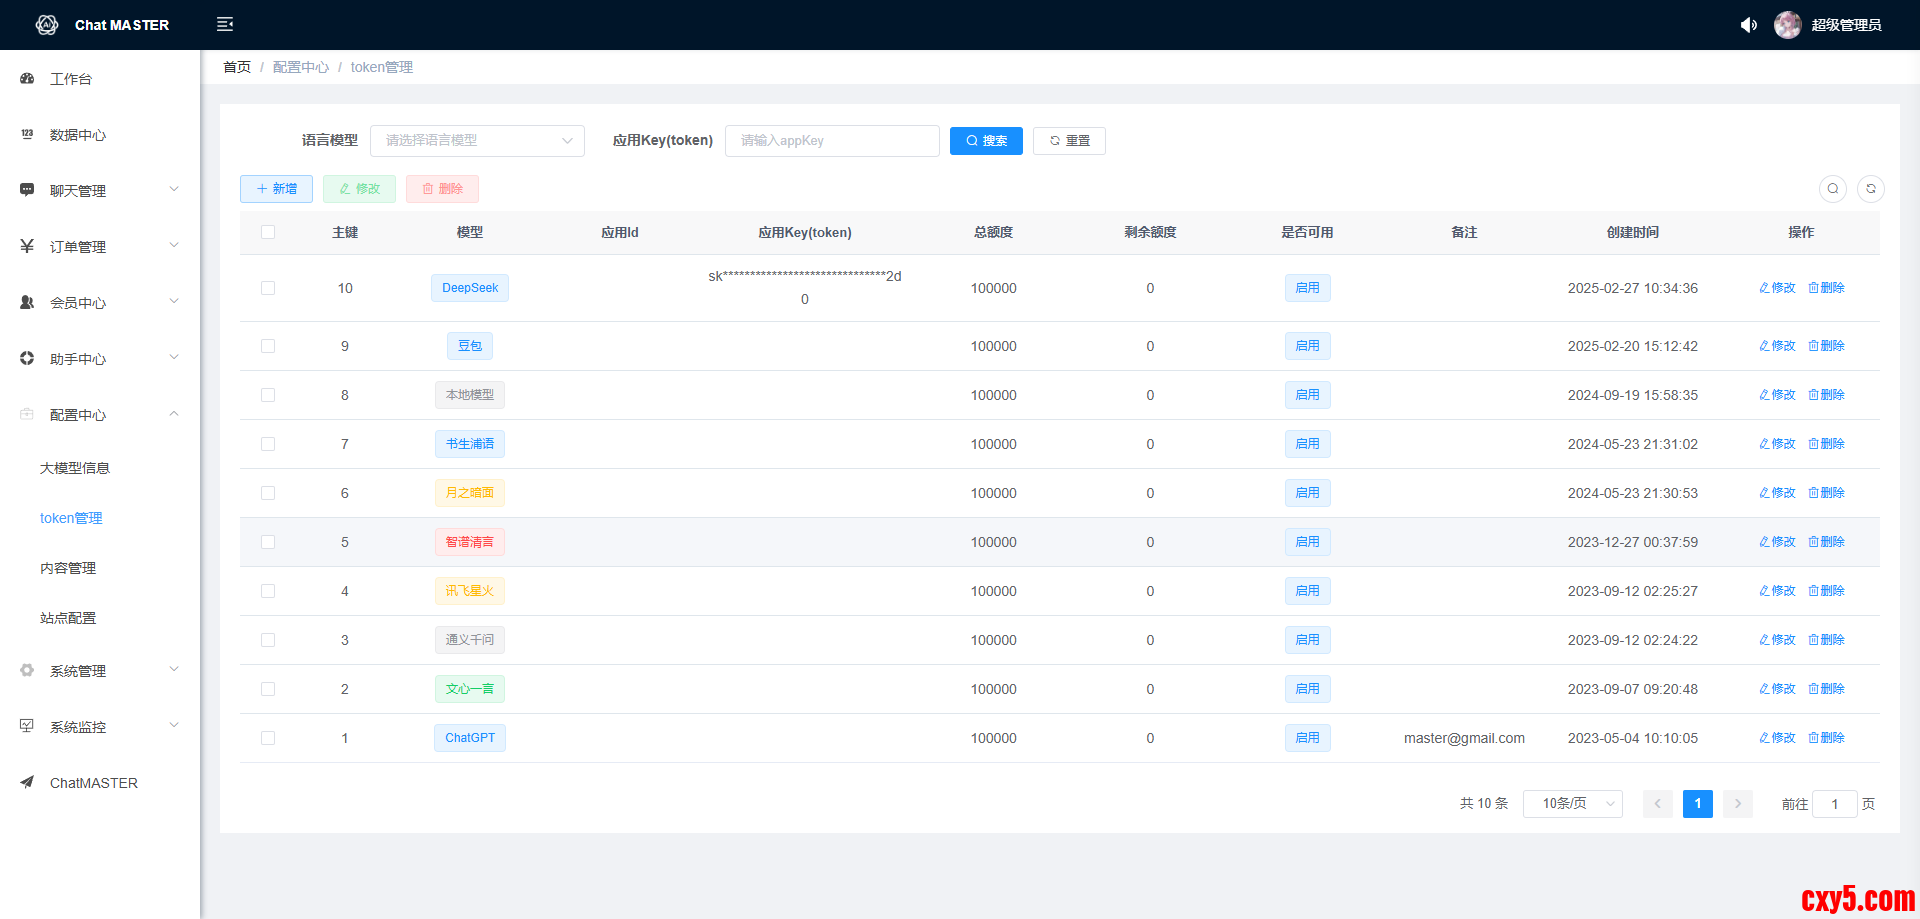The width and height of the screenshot is (1920, 919).
Task: Click the speaker sound icon in header
Action: tap(1748, 25)
